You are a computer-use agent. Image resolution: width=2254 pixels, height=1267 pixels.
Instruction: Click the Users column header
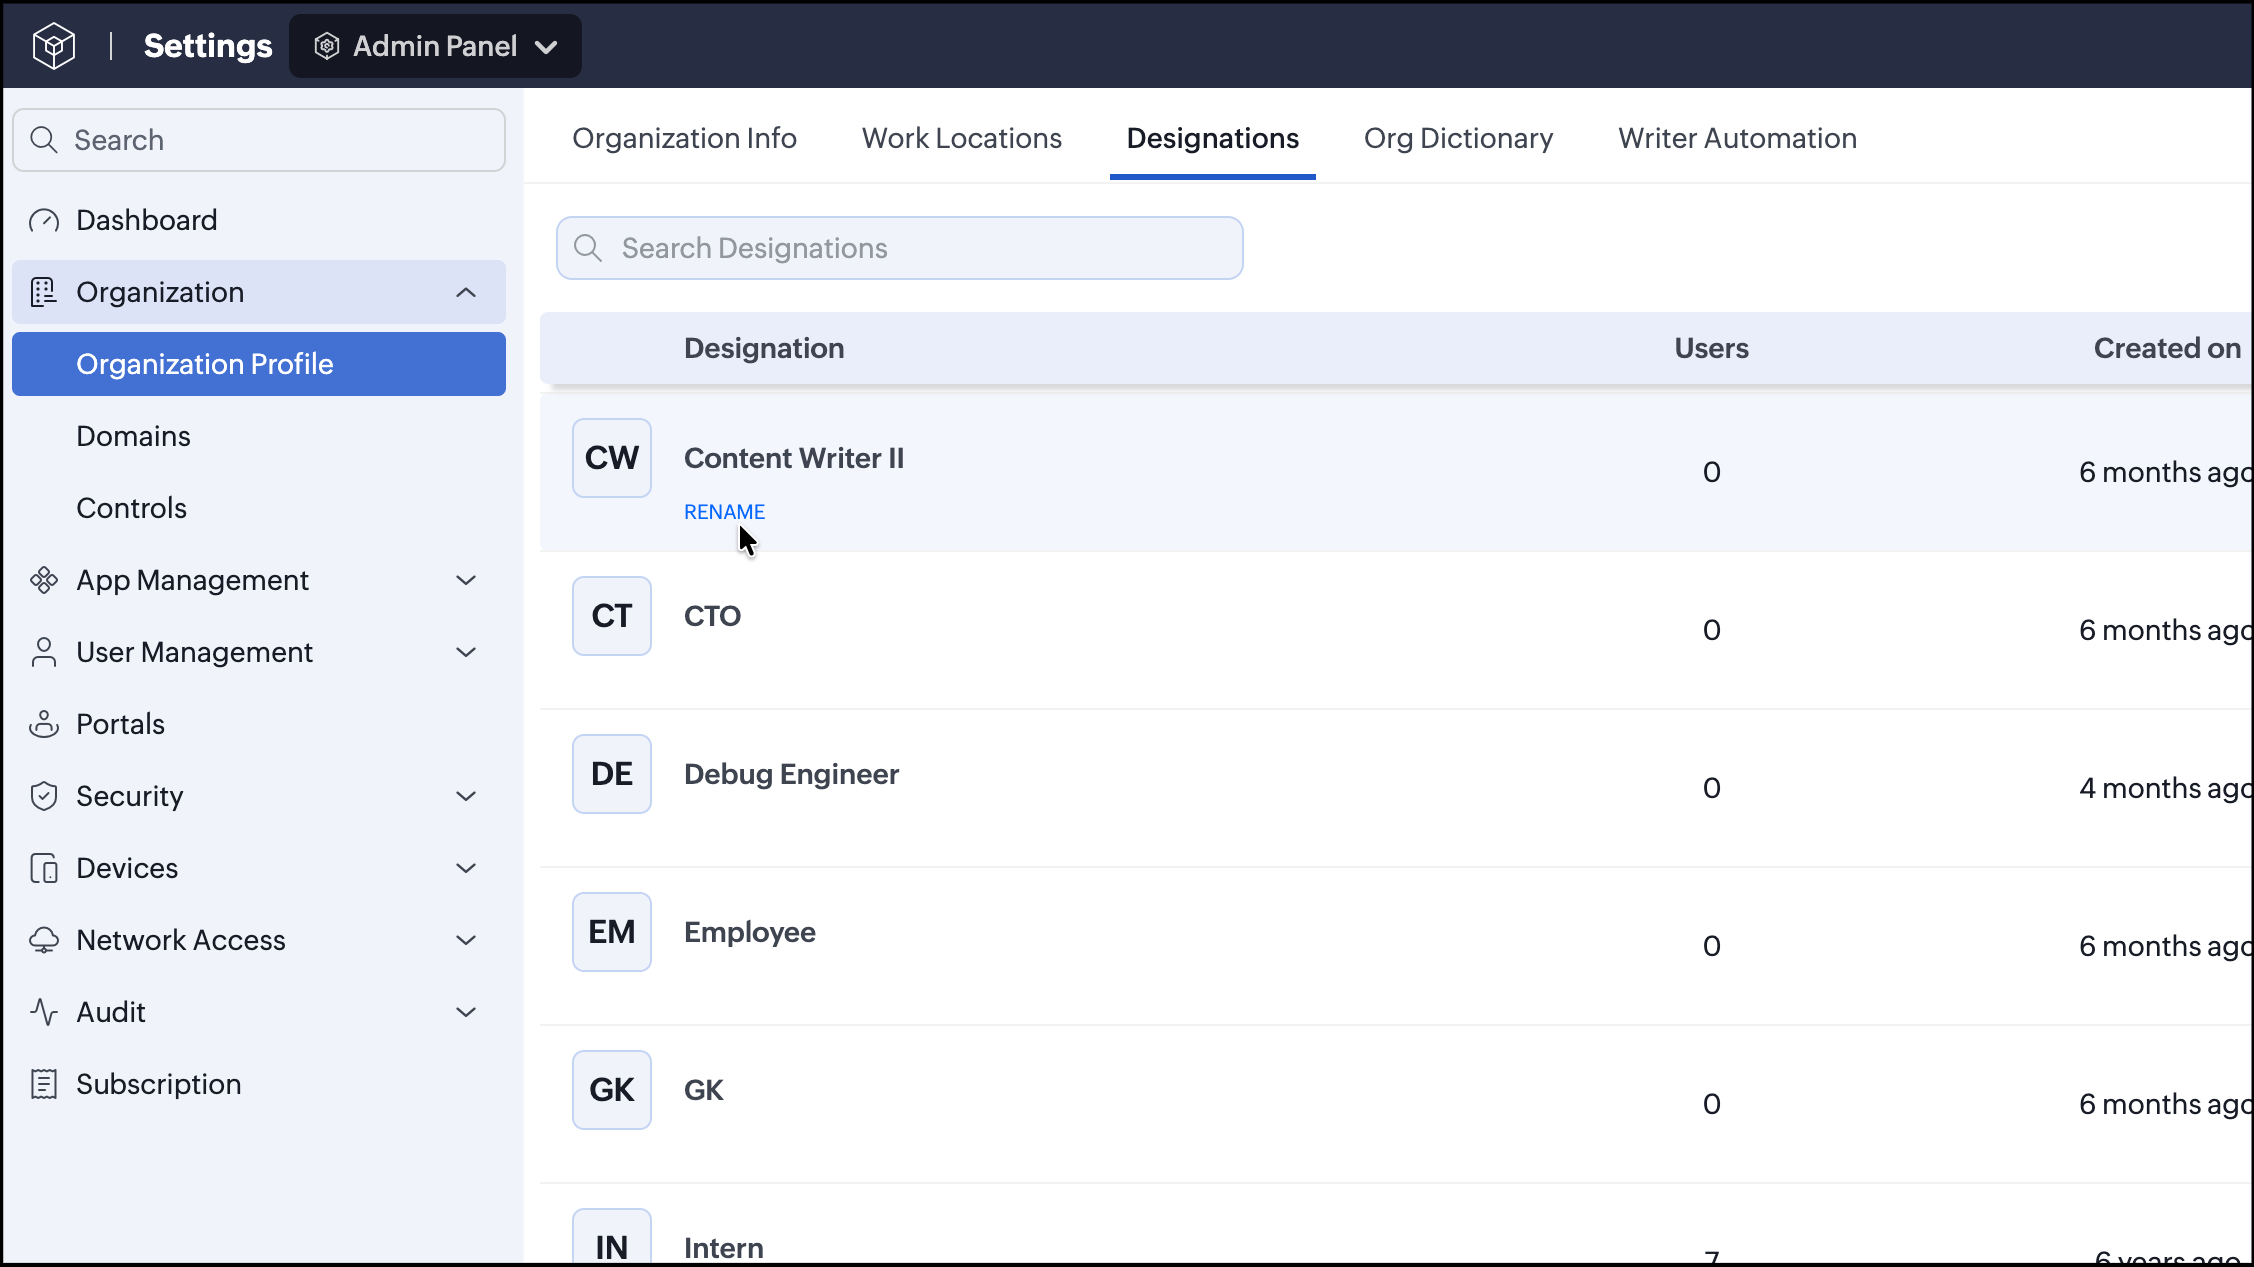[1712, 348]
